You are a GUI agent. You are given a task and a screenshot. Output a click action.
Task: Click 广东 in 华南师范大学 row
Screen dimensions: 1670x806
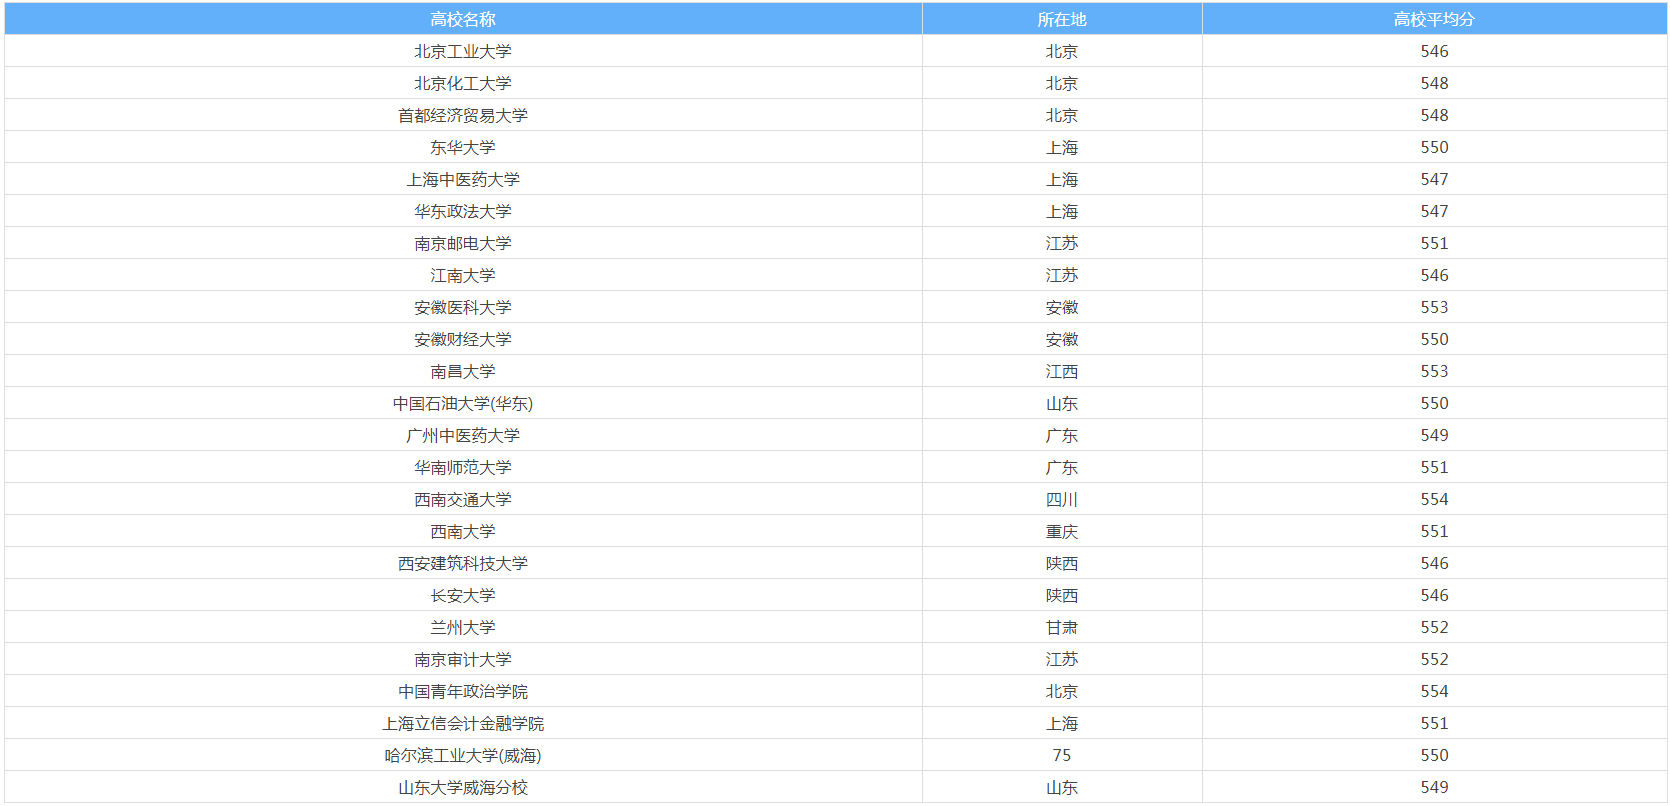point(1062,467)
